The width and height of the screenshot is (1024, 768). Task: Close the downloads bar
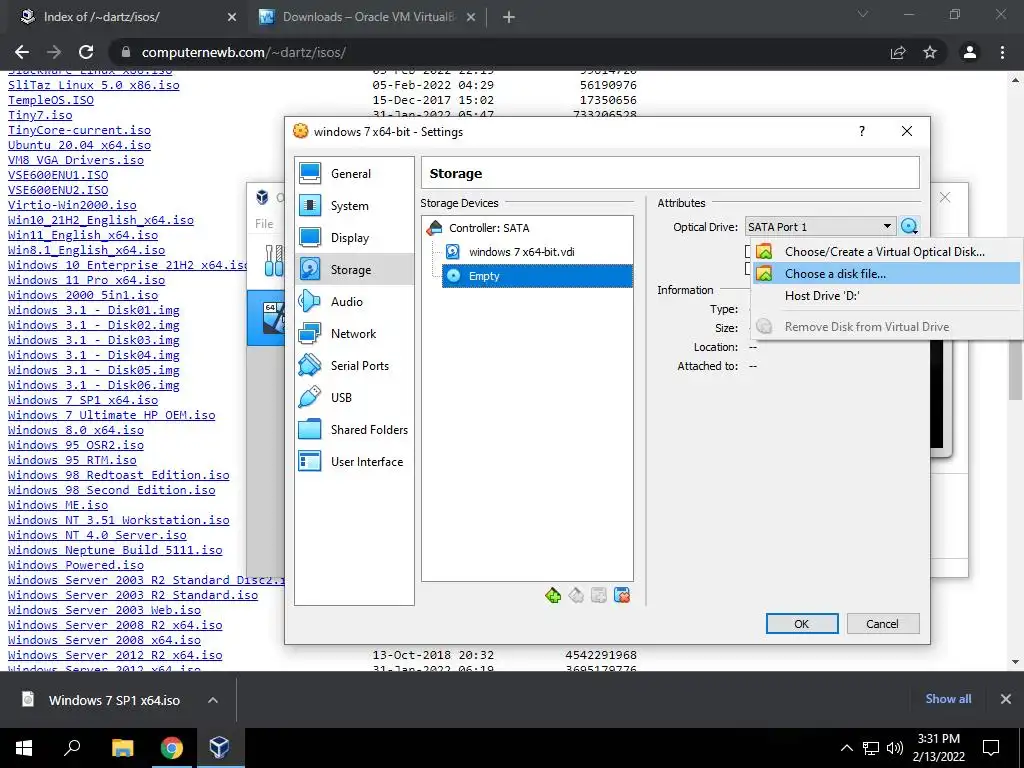[1006, 699]
